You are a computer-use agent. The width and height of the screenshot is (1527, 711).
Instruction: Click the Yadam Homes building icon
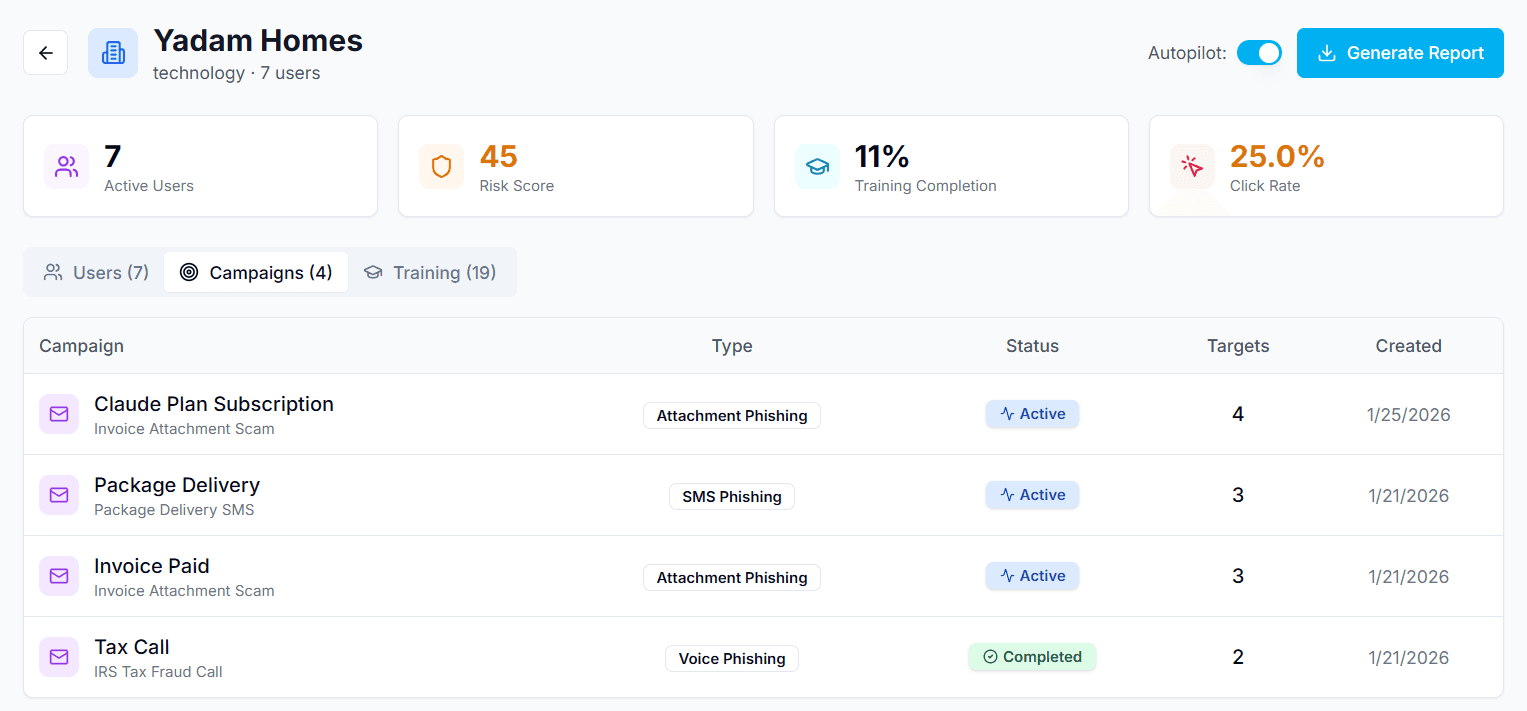pos(112,52)
